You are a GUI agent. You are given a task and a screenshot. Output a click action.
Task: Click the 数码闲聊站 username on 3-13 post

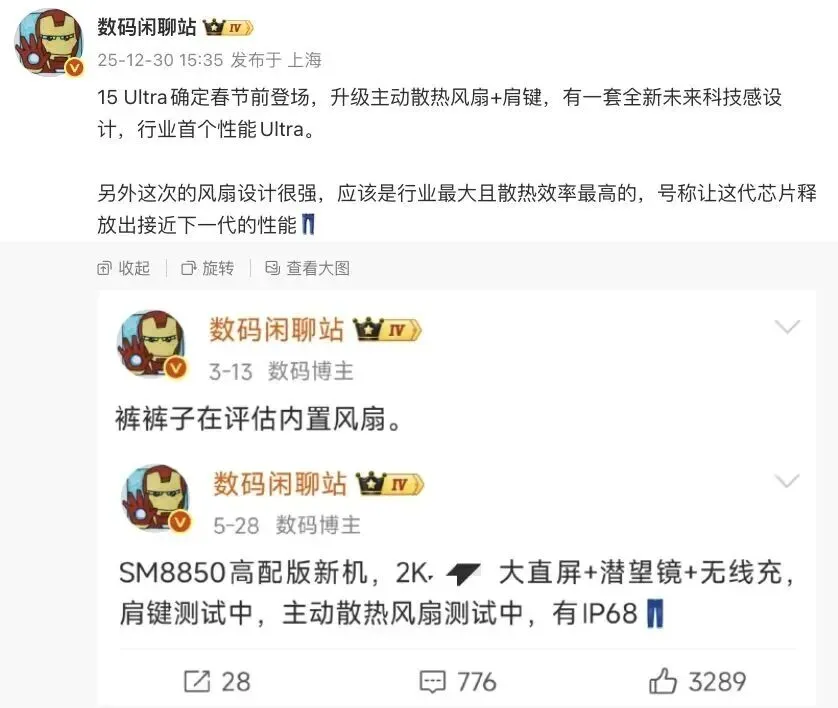276,329
